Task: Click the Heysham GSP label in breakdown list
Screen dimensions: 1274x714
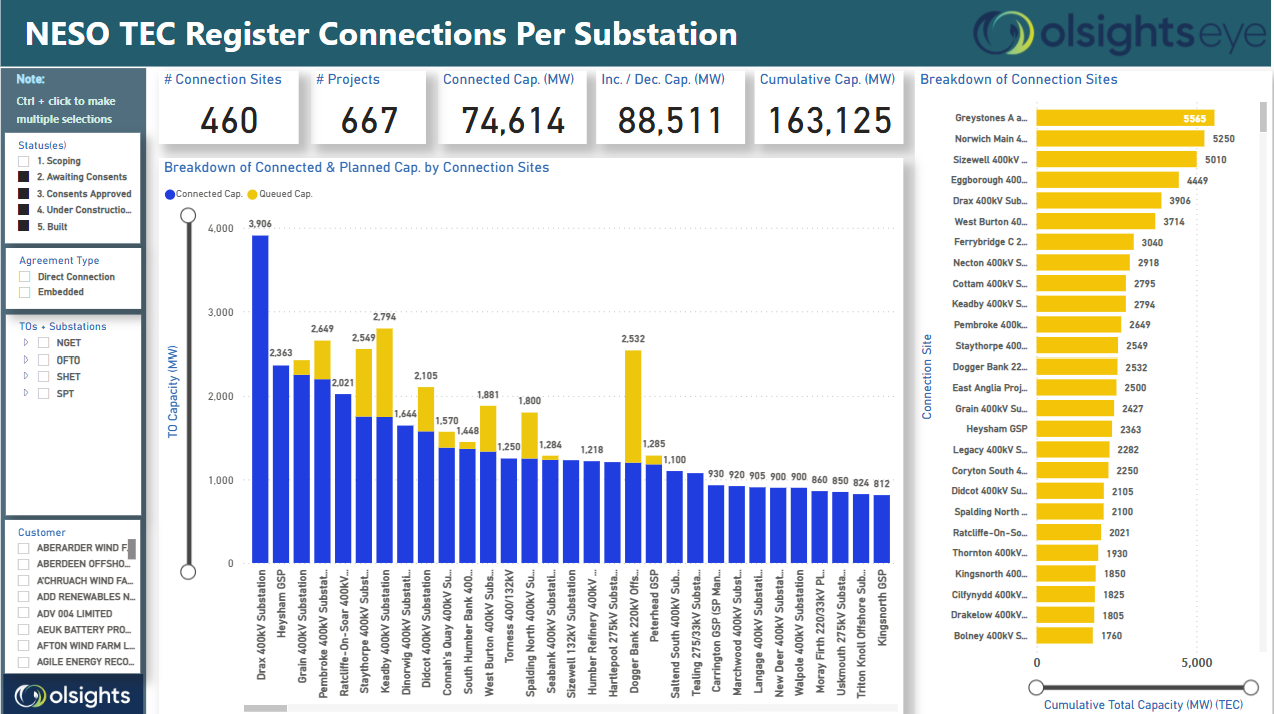Action: click(996, 429)
